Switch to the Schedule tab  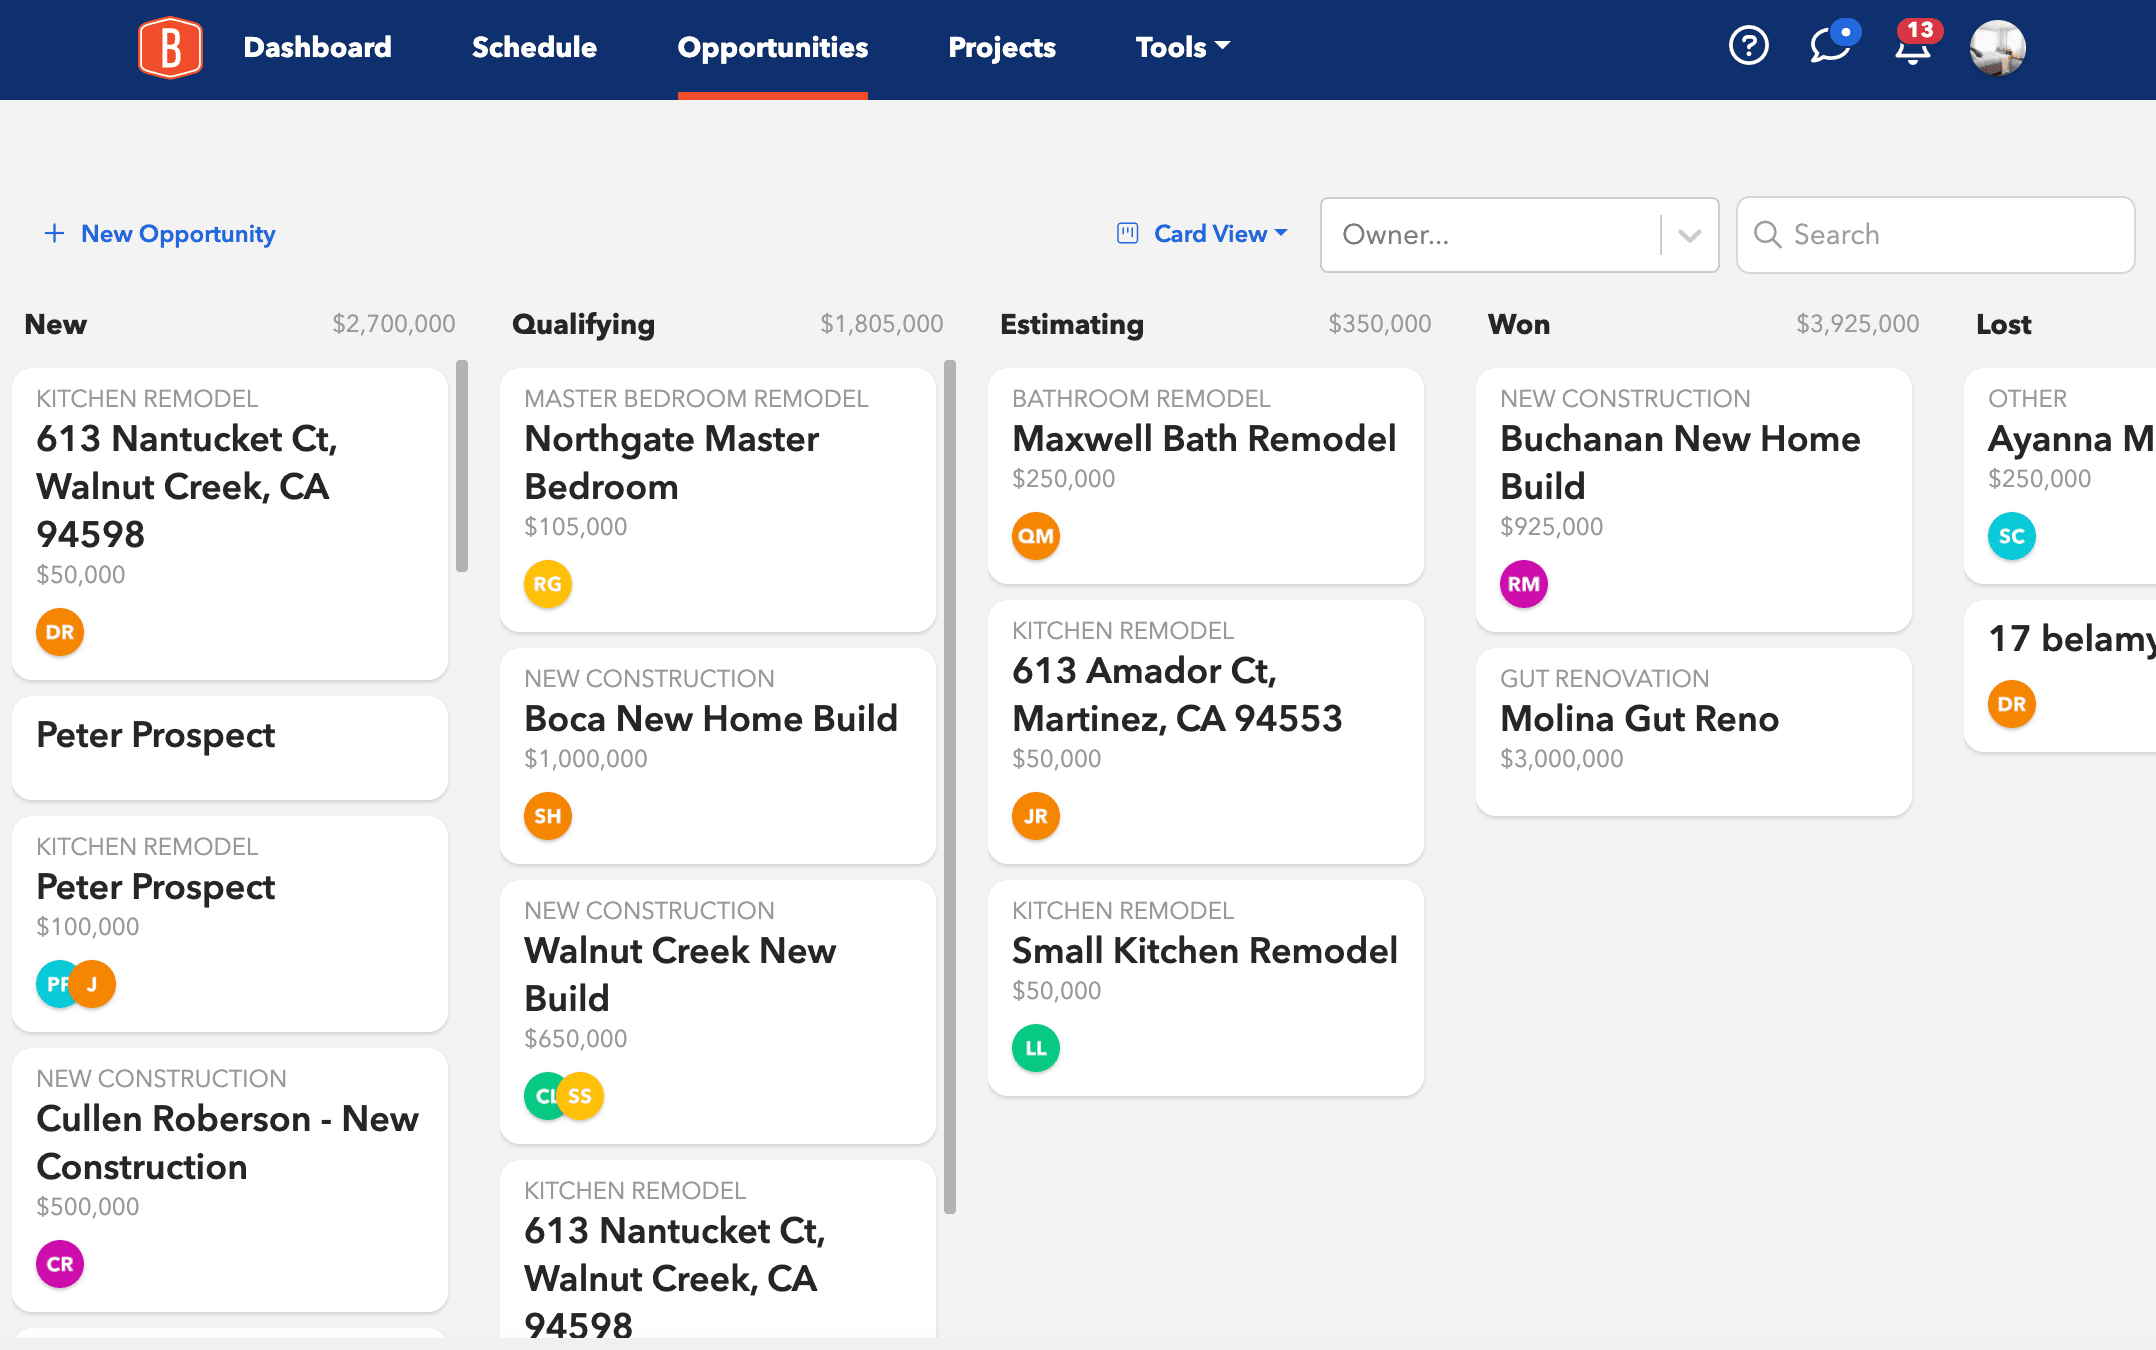pos(534,47)
